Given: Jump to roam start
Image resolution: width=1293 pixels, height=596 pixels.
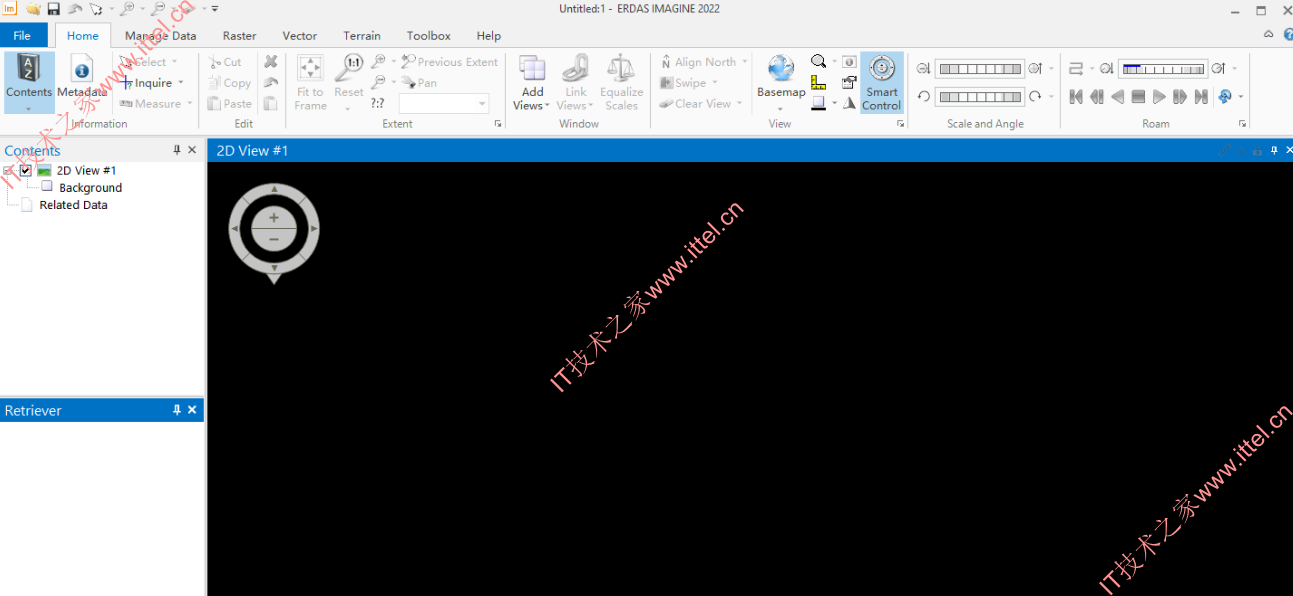Looking at the screenshot, I should [x=1076, y=97].
